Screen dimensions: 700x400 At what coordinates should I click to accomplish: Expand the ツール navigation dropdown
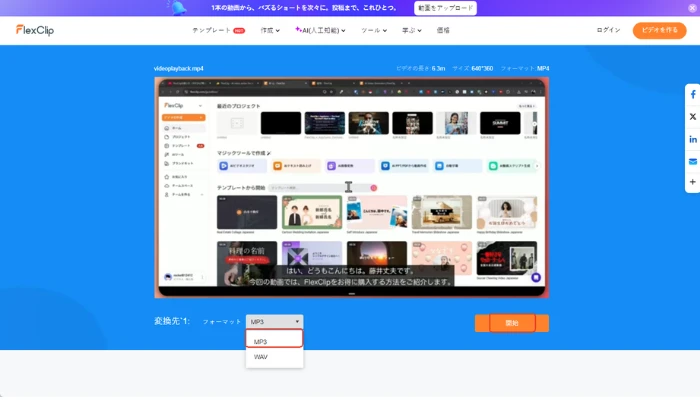tap(374, 30)
